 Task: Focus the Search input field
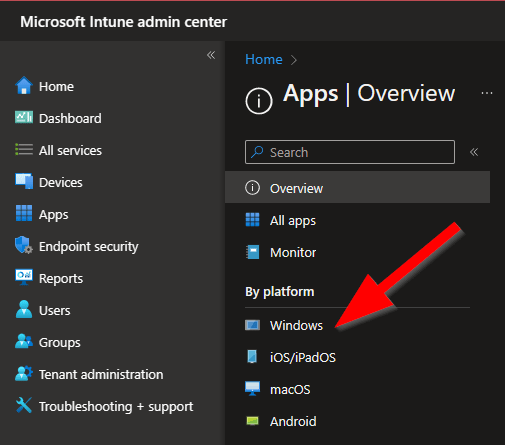pos(350,152)
